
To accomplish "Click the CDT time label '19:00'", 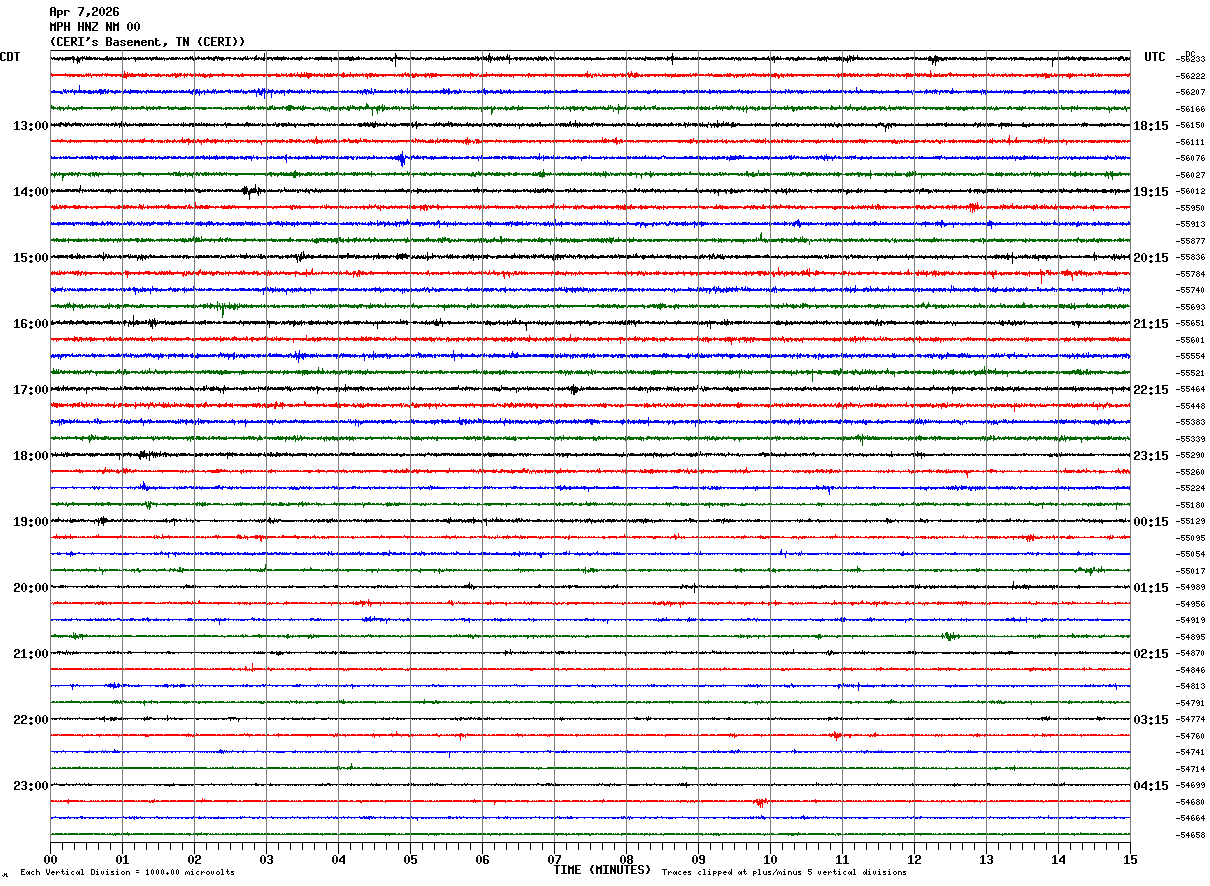I will pyautogui.click(x=31, y=522).
